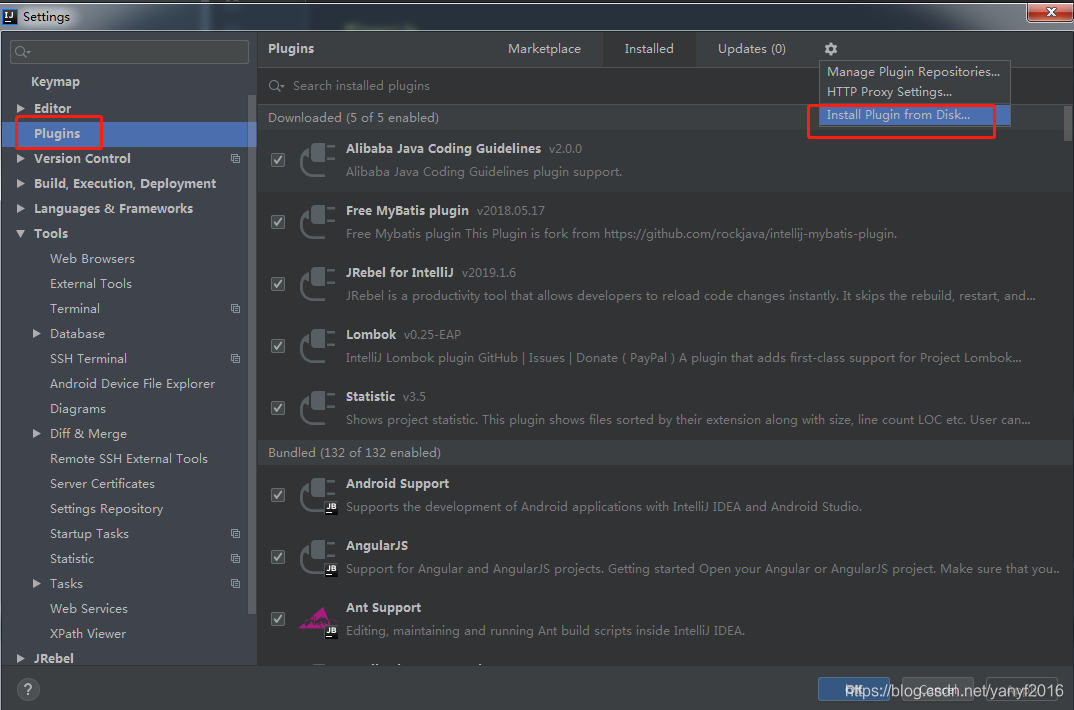
Task: Click the Bundled (132 of 132 enabled) header
Action: coord(354,453)
